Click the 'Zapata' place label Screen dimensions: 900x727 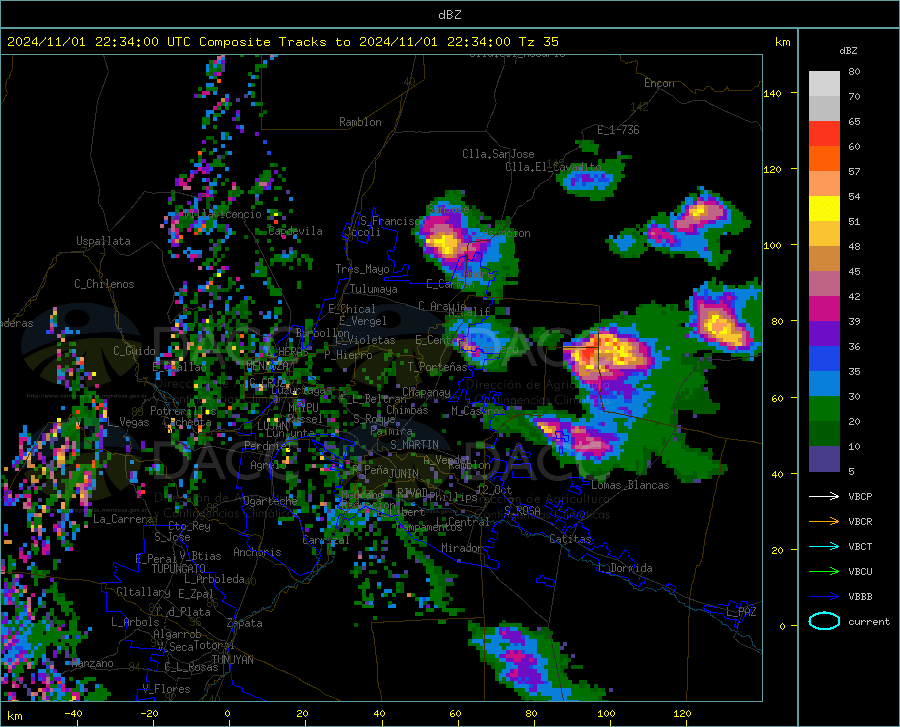245,623
